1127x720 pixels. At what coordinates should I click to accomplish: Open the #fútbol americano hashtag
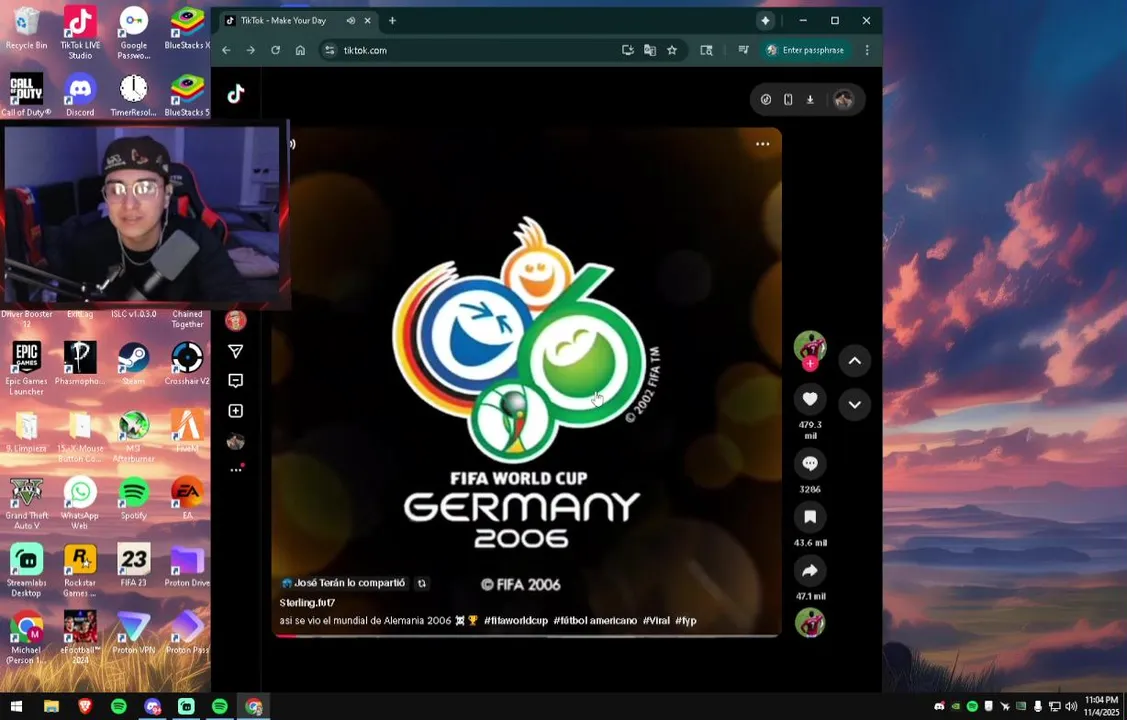(x=595, y=620)
